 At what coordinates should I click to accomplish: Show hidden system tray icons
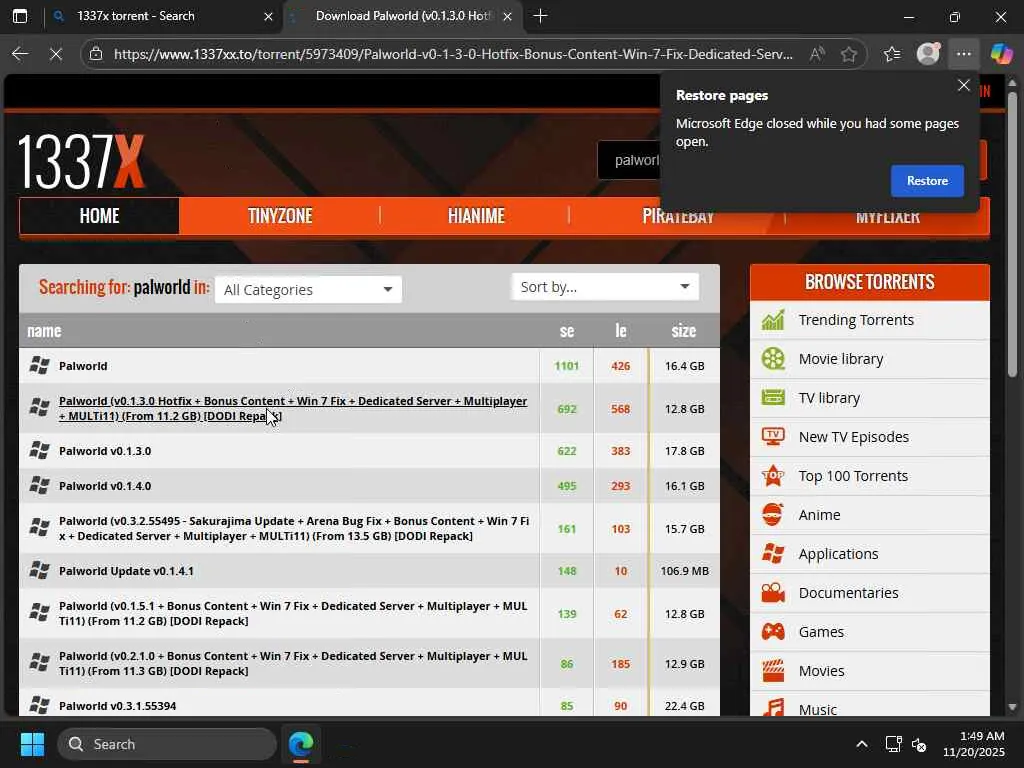(862, 744)
